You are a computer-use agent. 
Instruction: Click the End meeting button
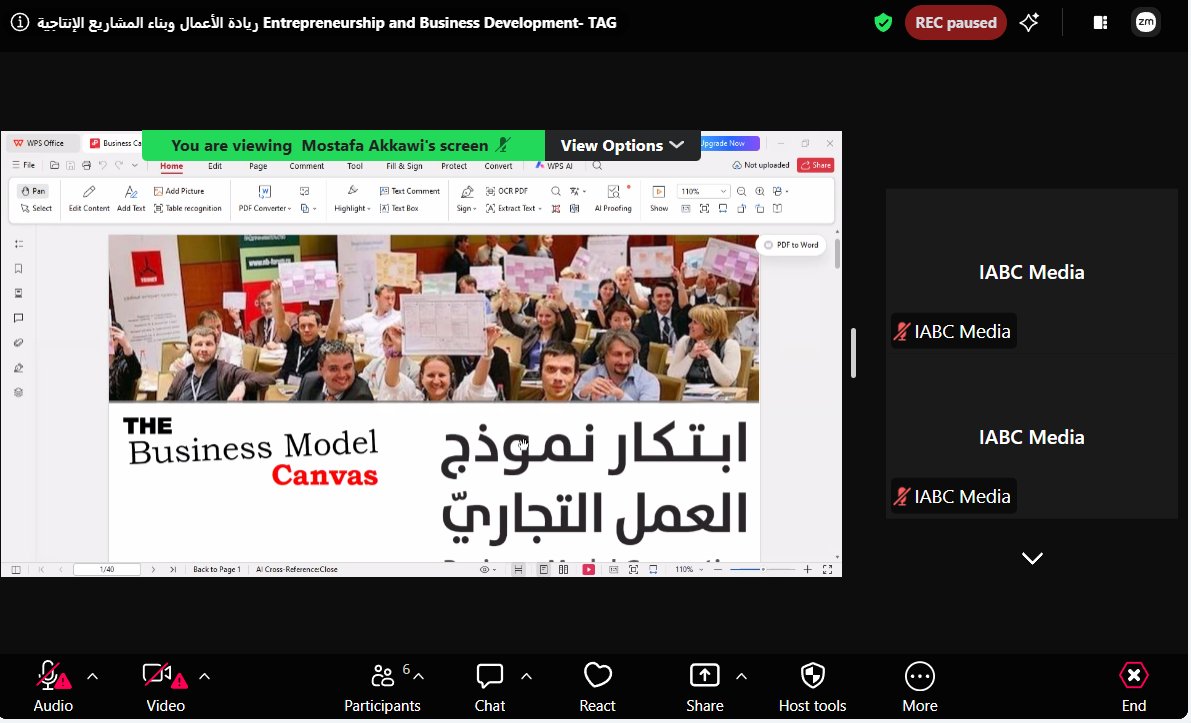click(x=1133, y=686)
